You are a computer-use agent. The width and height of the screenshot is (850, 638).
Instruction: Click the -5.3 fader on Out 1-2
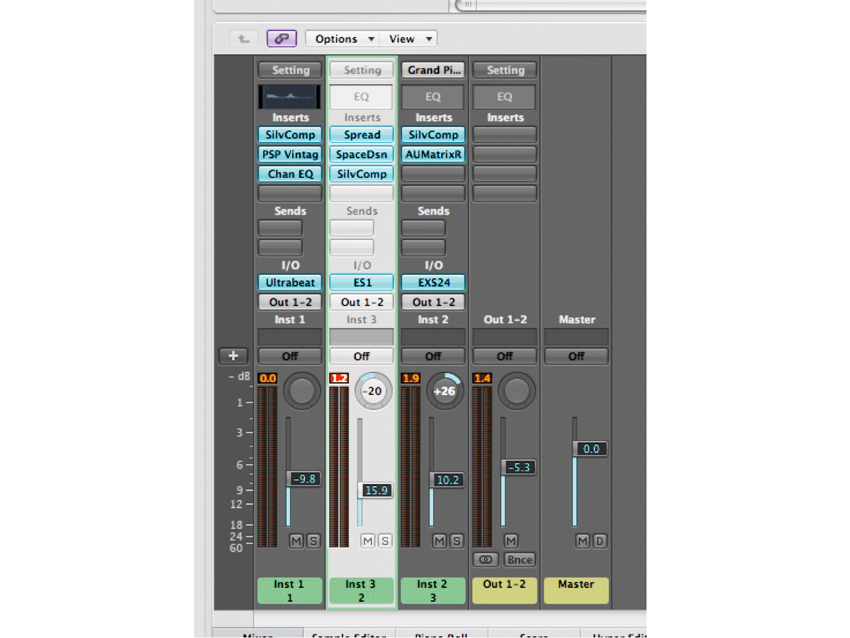click(x=518, y=467)
